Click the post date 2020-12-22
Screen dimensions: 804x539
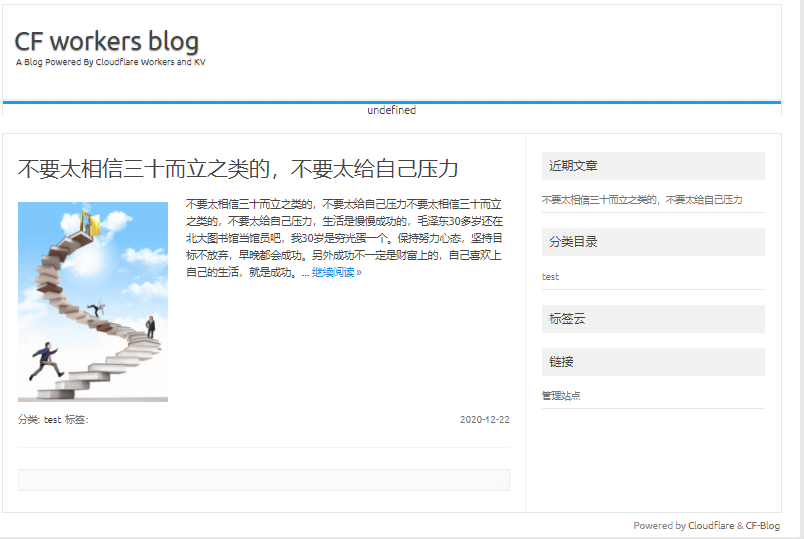click(x=484, y=420)
